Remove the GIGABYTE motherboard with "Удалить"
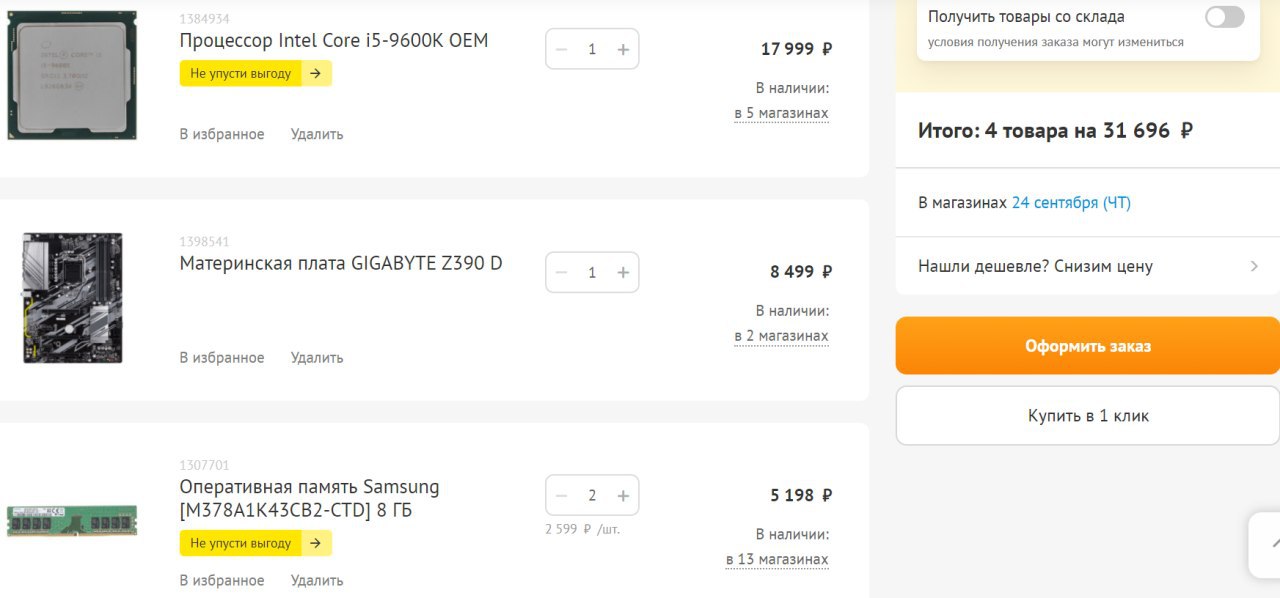The image size is (1280, 598). [317, 357]
